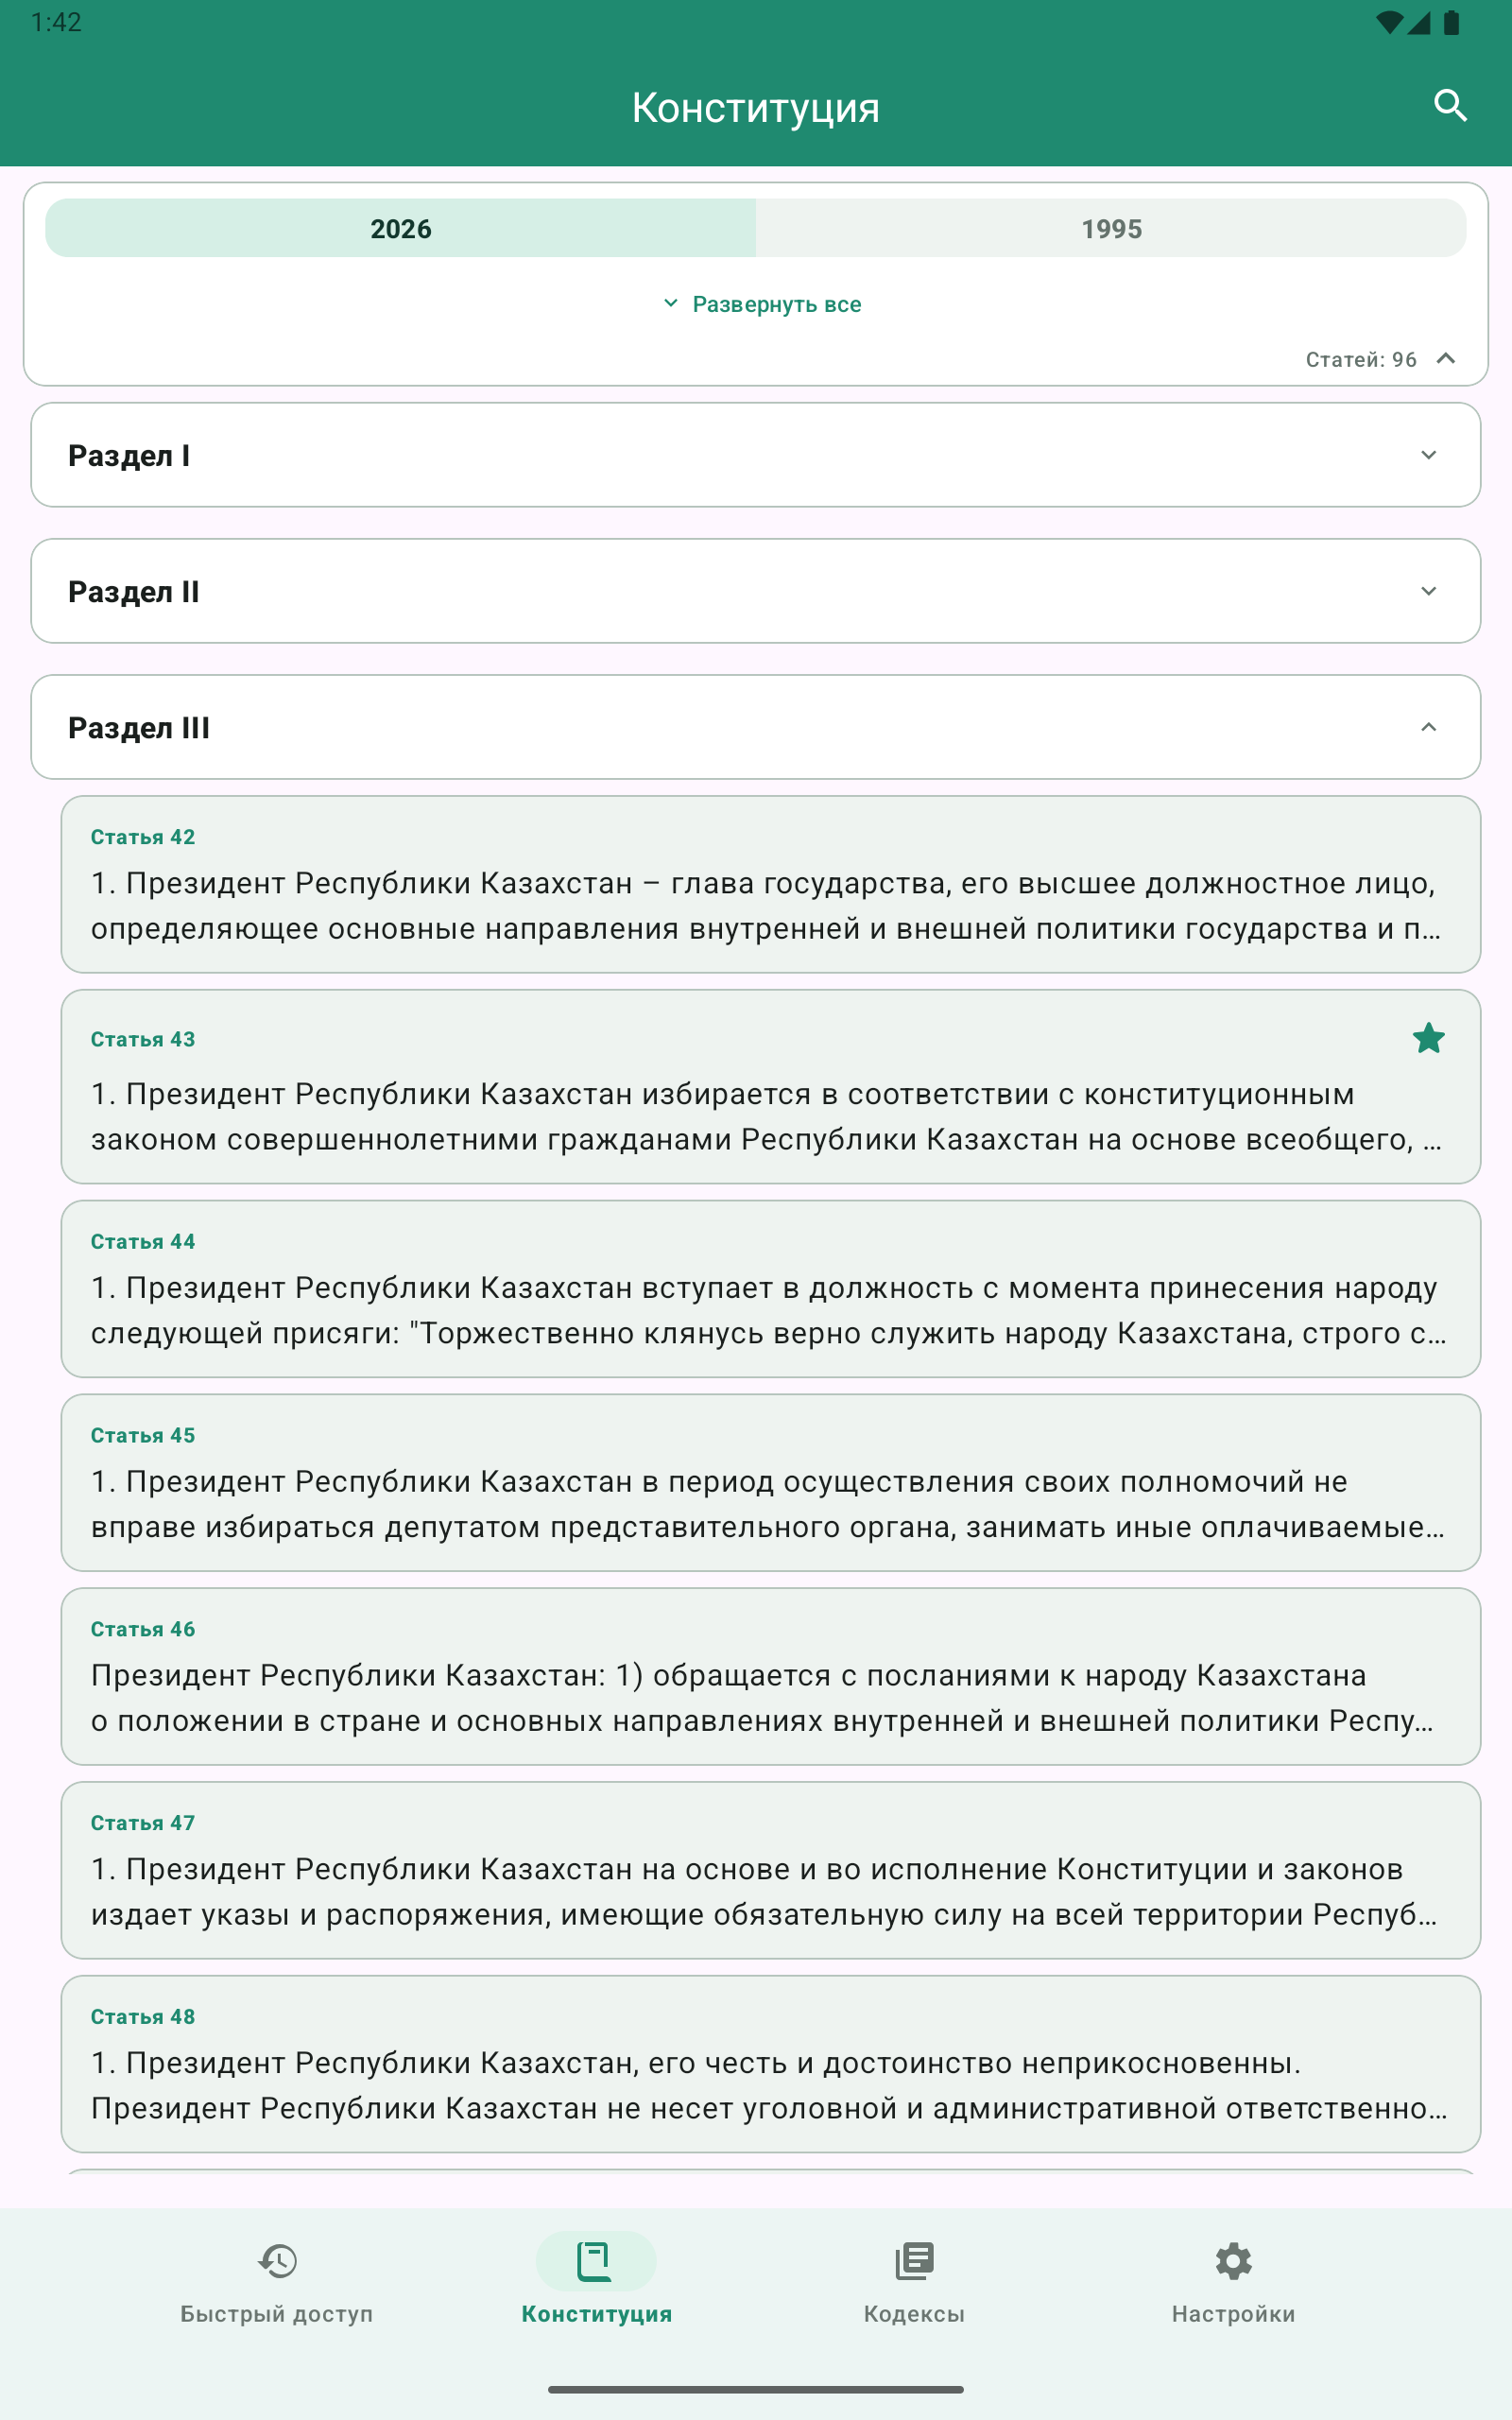The height and width of the screenshot is (2420, 1512).
Task: Tap the Конституция book icon
Action: [596, 2260]
